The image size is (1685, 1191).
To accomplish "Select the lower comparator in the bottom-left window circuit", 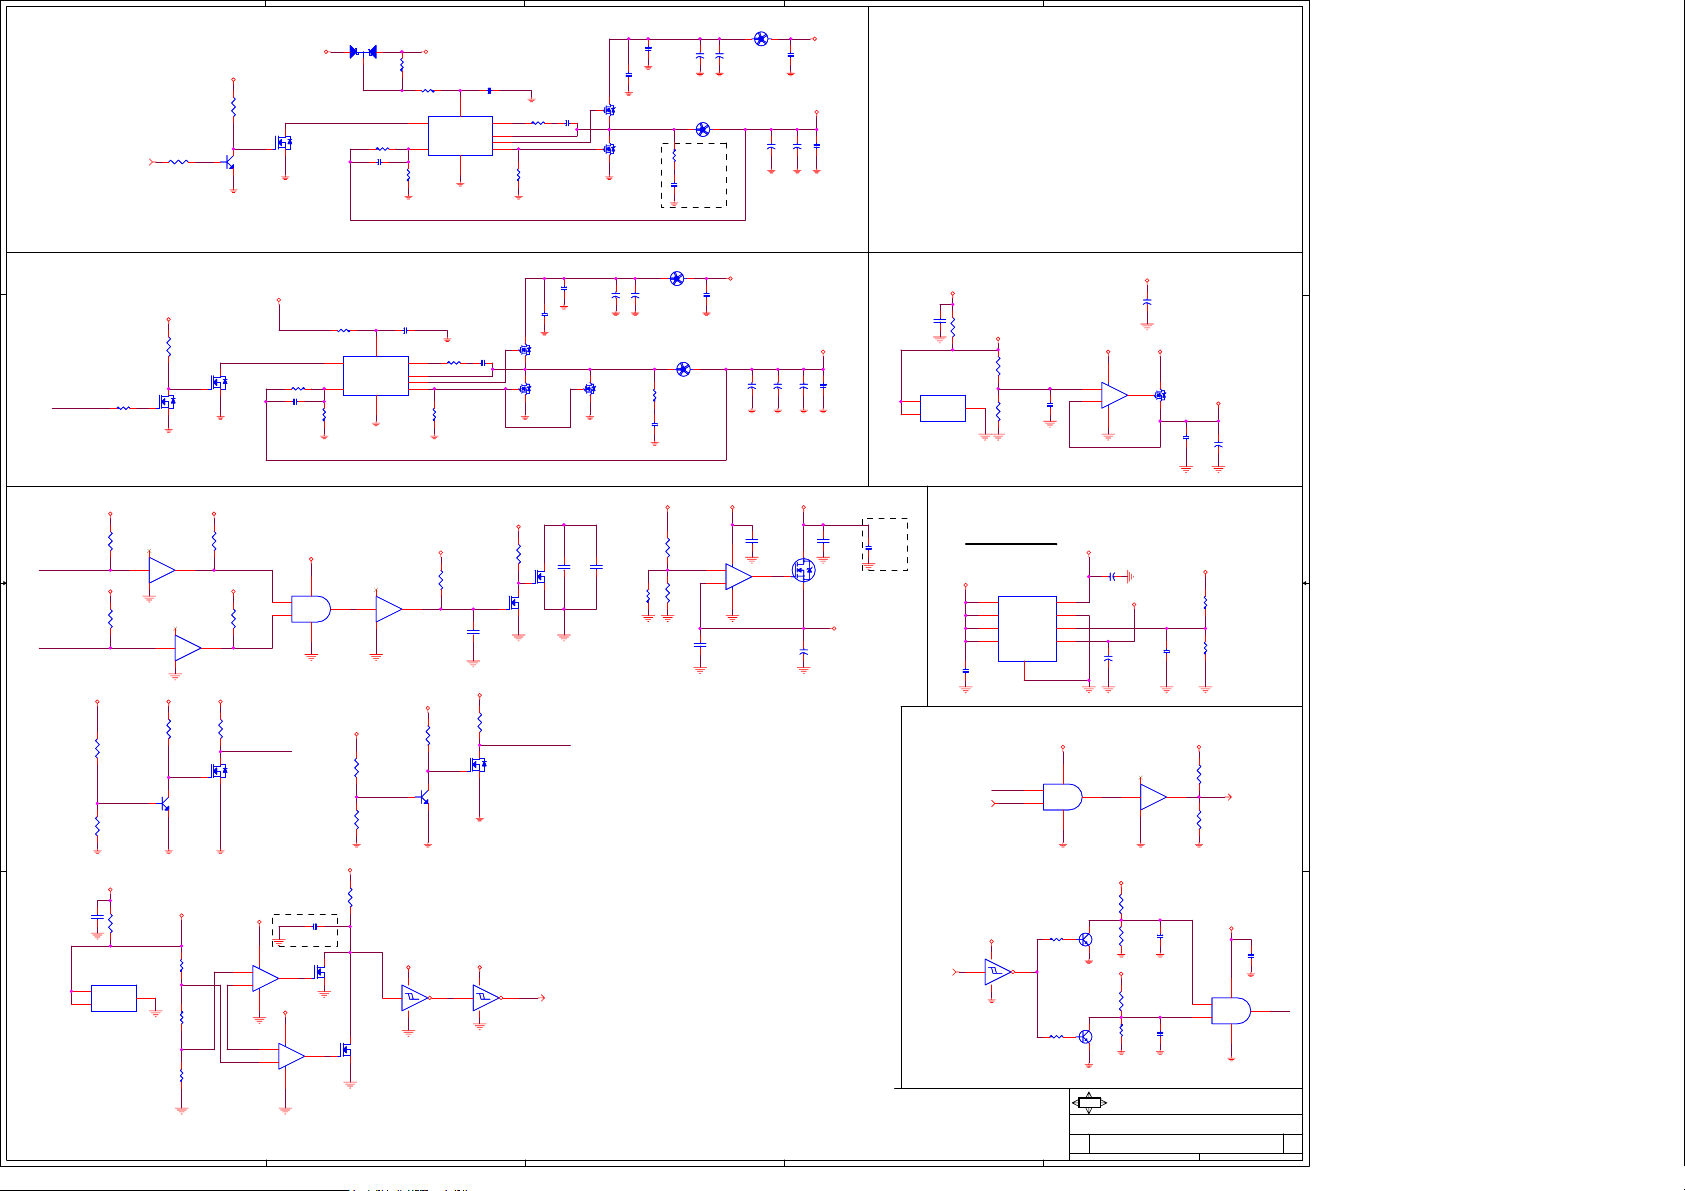I will [292, 1056].
